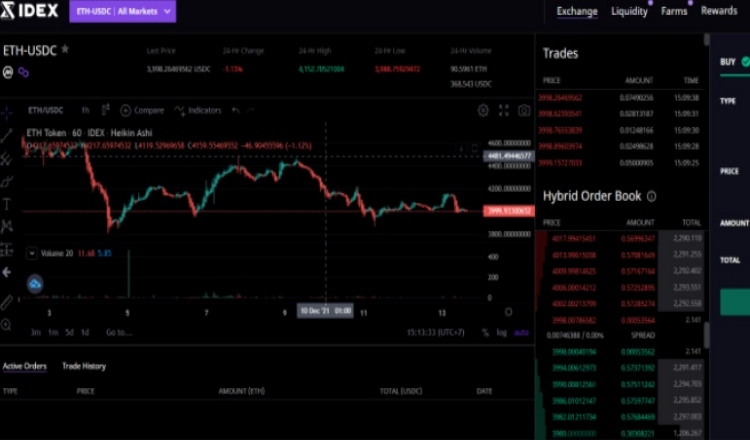Select the prediction and measurement tool

pos(7,249)
